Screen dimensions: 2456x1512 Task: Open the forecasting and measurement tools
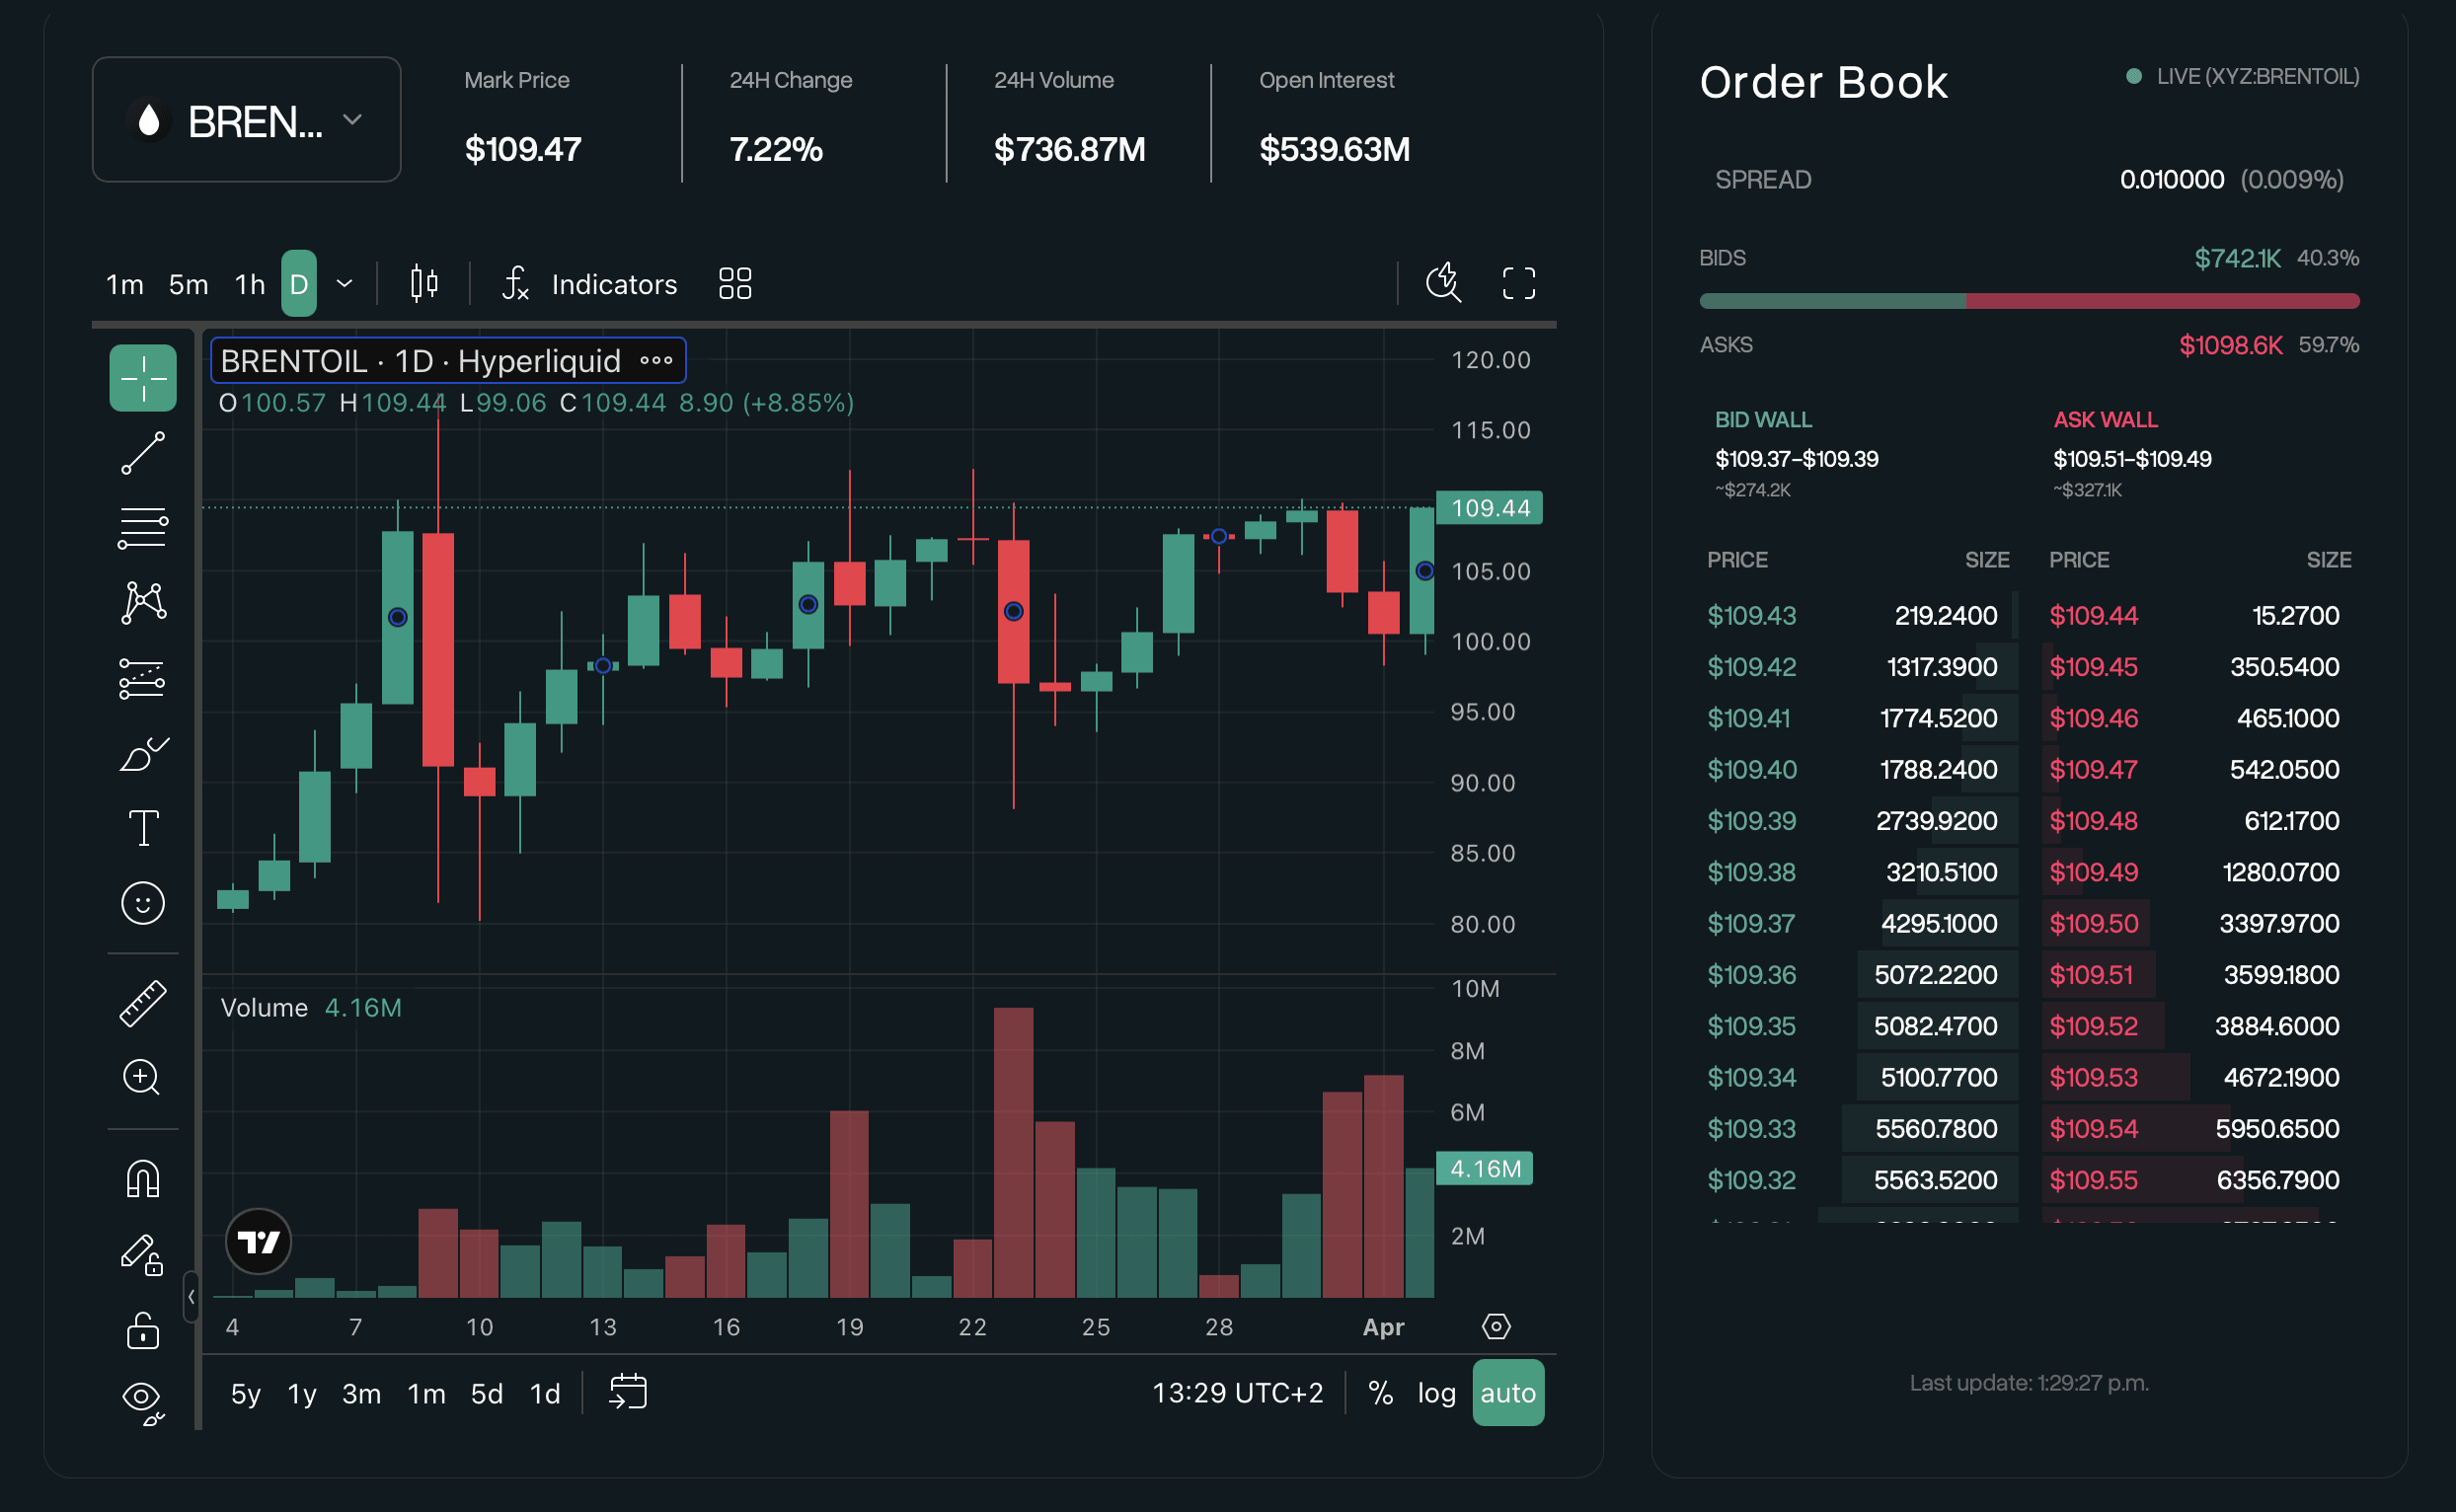click(x=143, y=678)
